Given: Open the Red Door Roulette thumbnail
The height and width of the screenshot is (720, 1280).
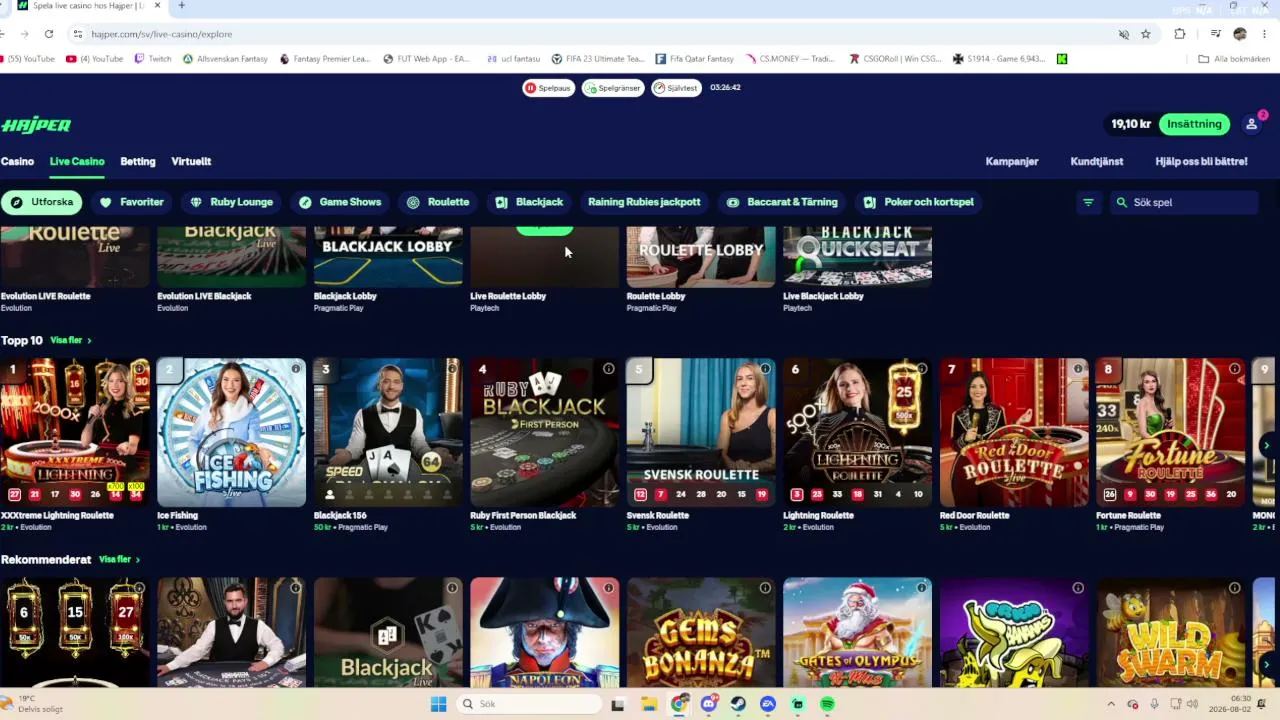Looking at the screenshot, I should (1014, 432).
